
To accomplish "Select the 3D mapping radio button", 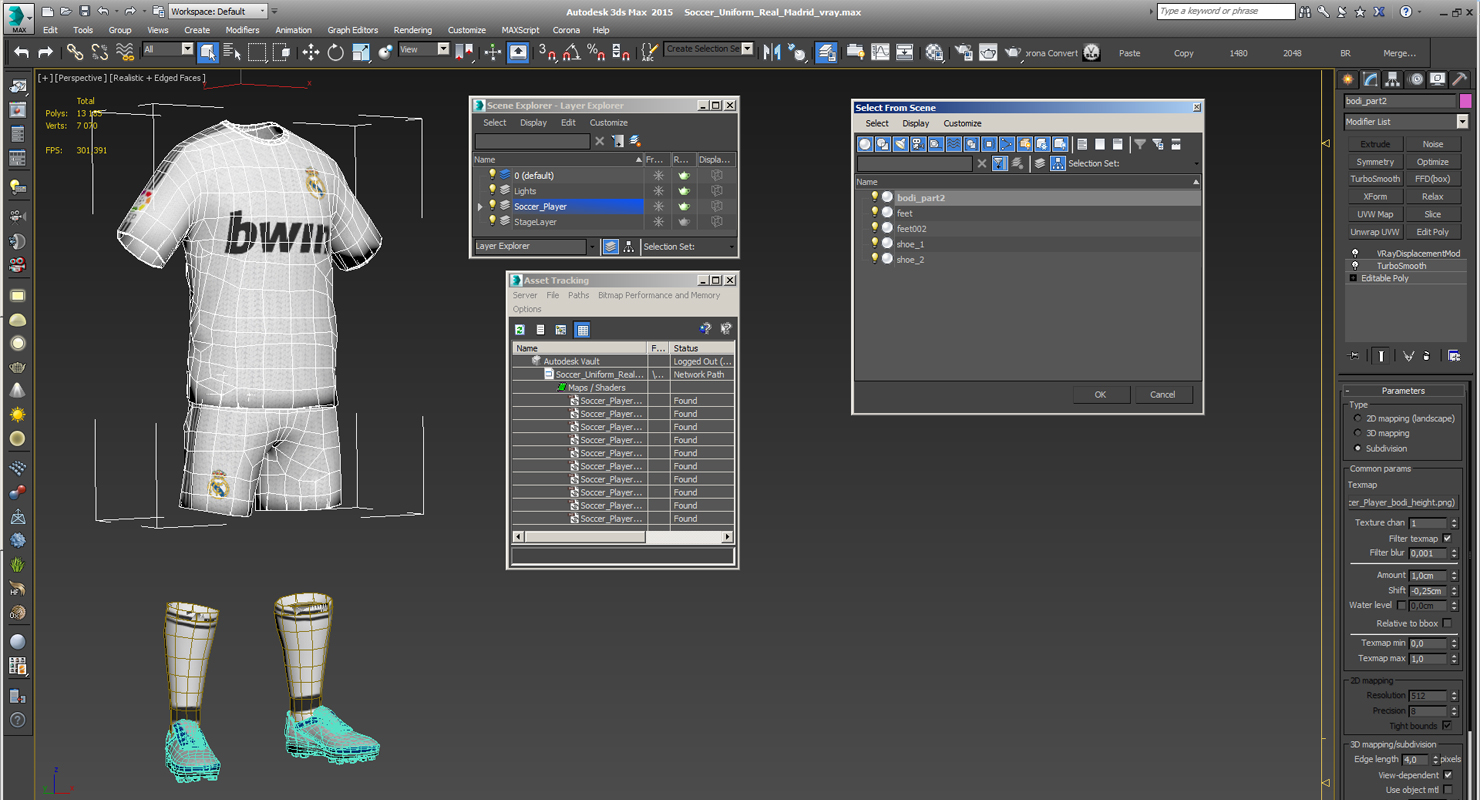I will (1358, 433).
